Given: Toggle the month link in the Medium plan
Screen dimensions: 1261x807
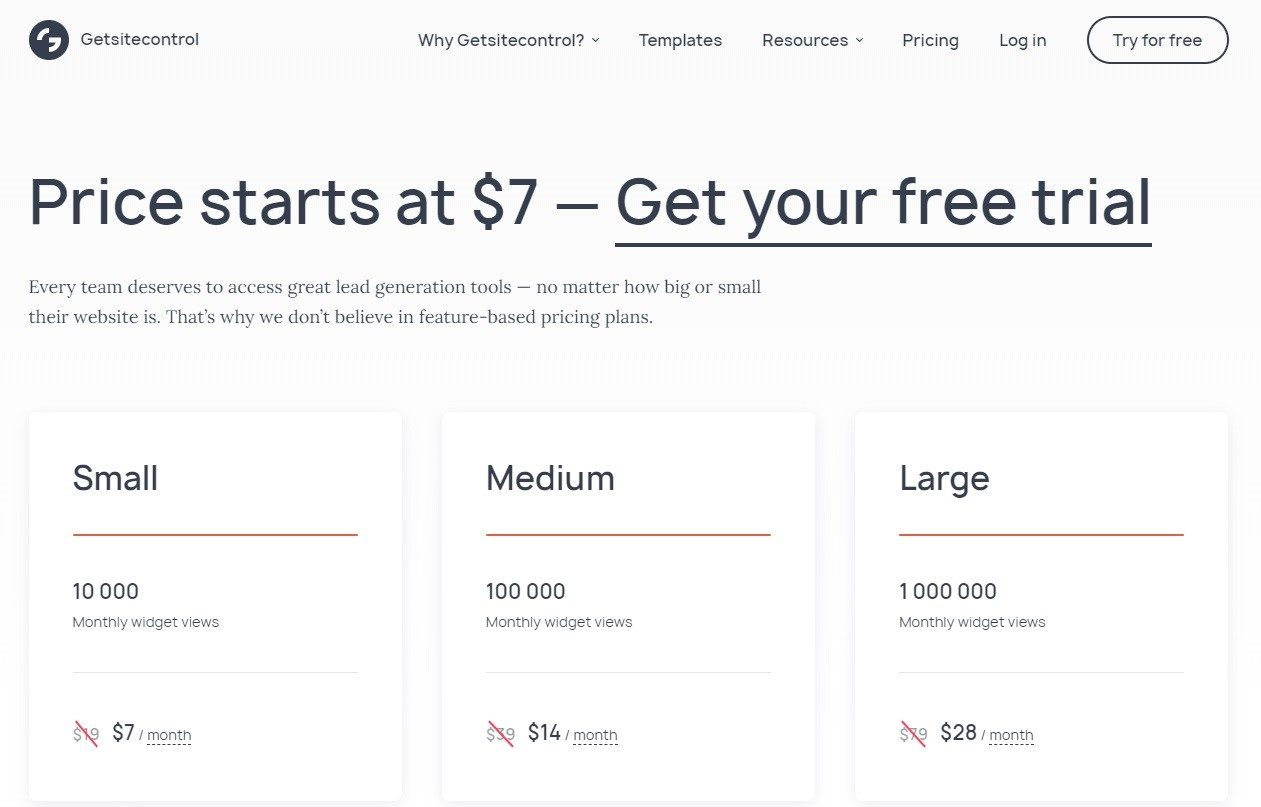Looking at the screenshot, I should [595, 736].
